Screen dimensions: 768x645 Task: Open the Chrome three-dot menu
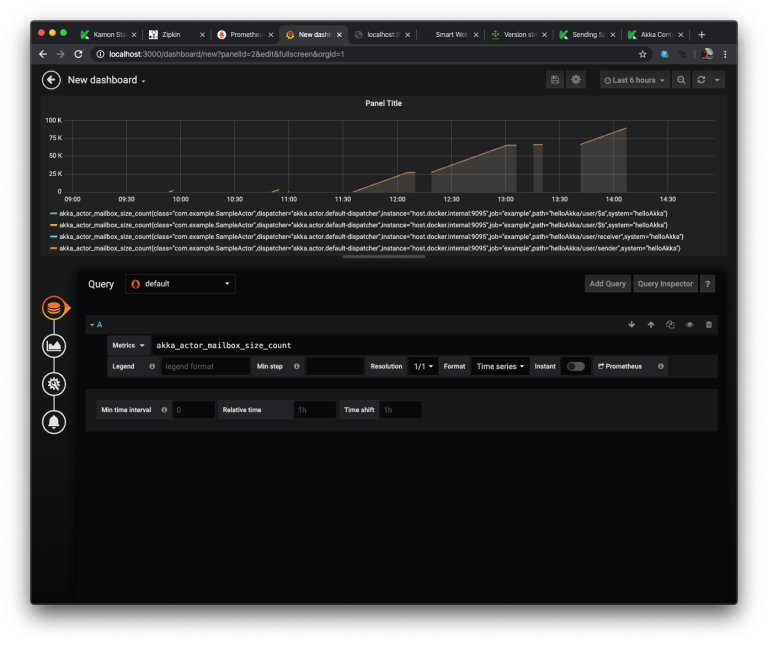pos(725,54)
